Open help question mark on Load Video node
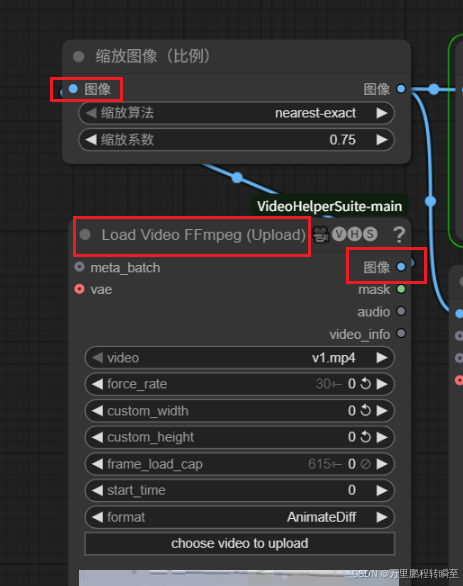Viewport: 463px width, 586px height. pos(399,235)
